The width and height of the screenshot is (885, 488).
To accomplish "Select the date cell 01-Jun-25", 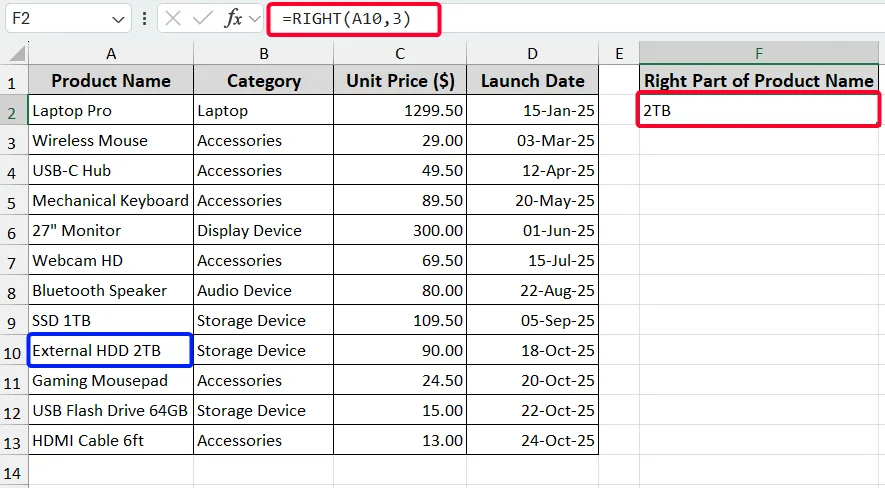I will [x=532, y=230].
